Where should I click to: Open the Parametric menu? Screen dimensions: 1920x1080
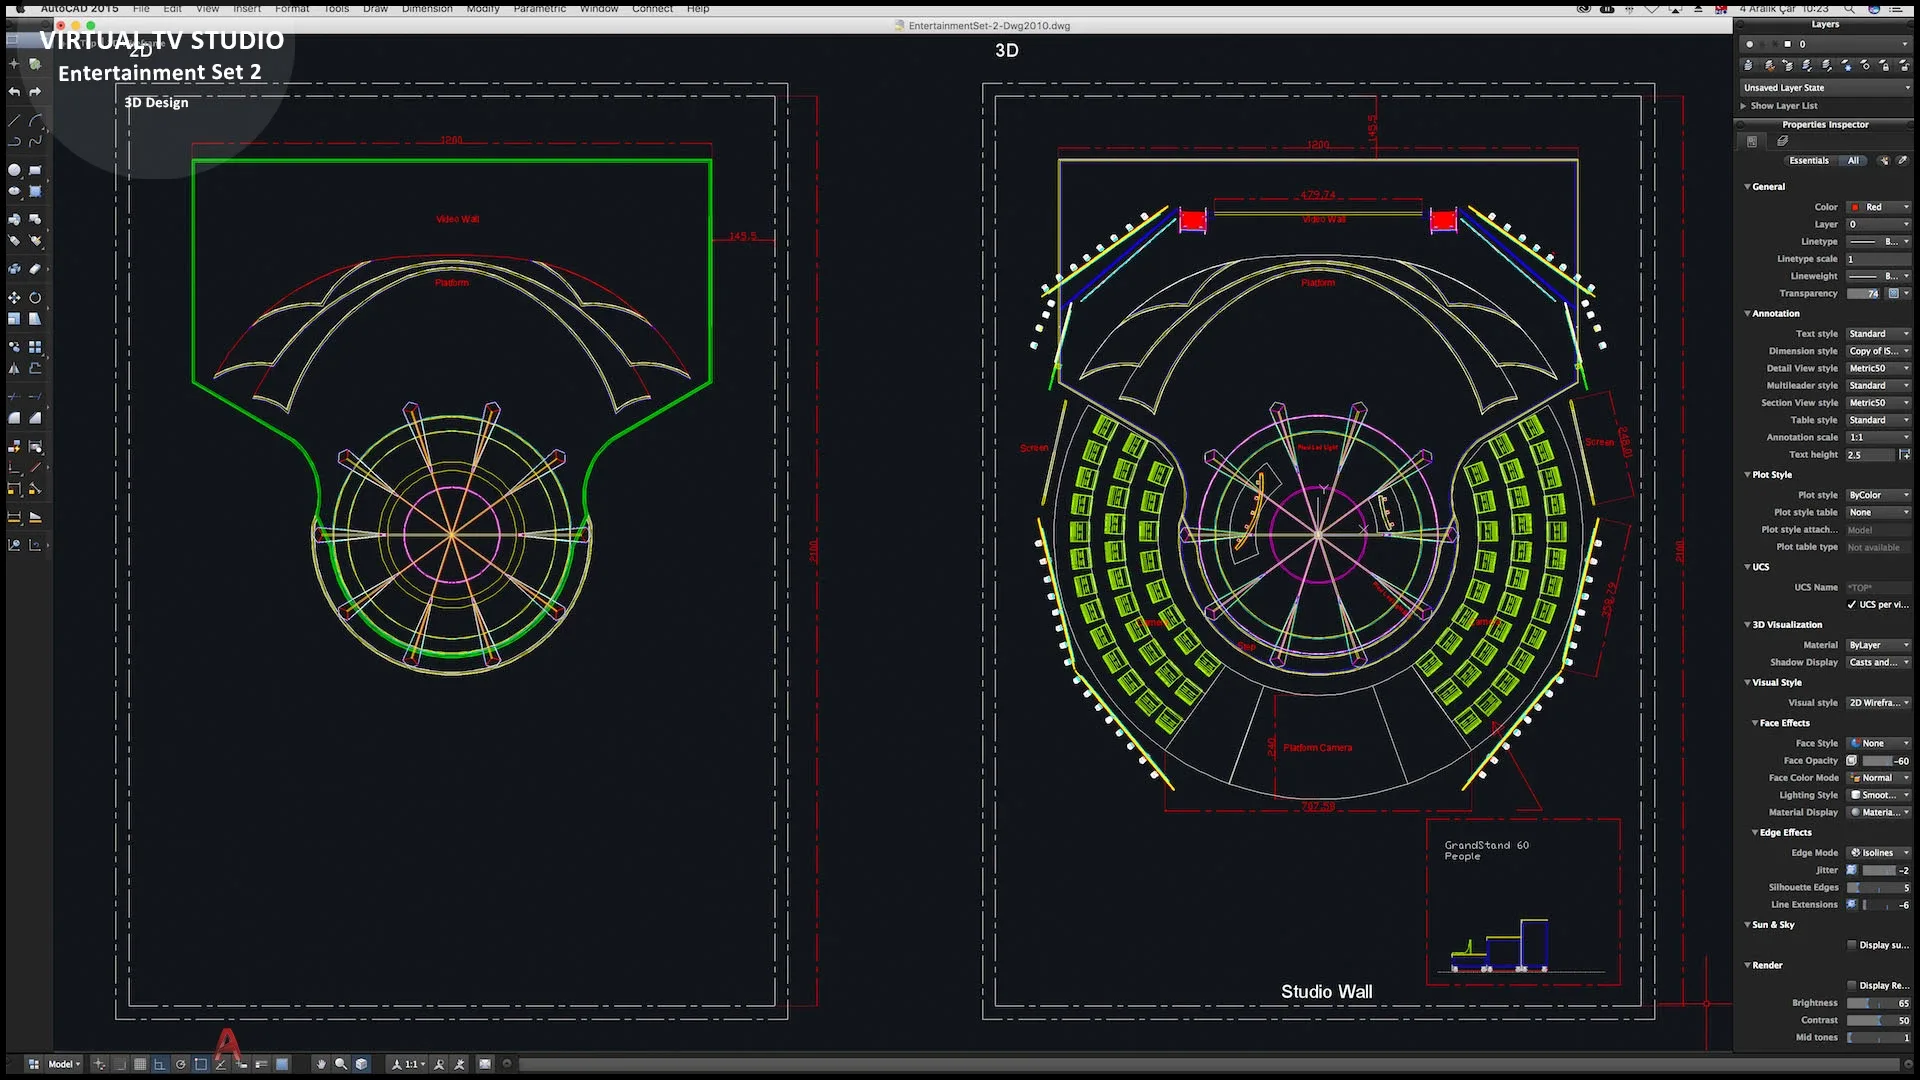pos(539,8)
